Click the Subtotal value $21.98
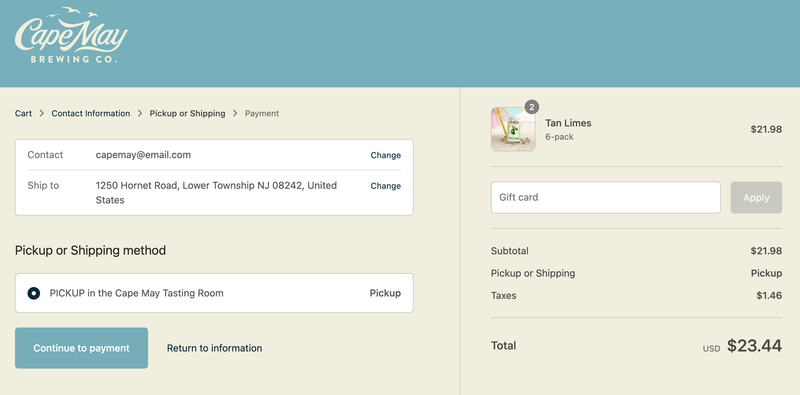800x395 pixels. [x=766, y=251]
